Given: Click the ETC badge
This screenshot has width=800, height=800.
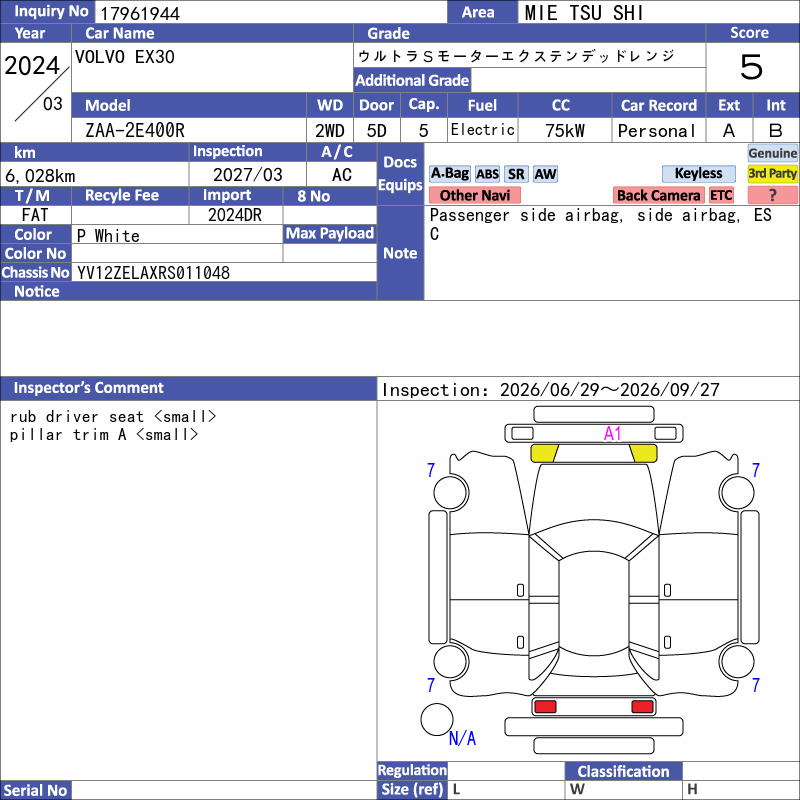Looking at the screenshot, I should [x=721, y=195].
